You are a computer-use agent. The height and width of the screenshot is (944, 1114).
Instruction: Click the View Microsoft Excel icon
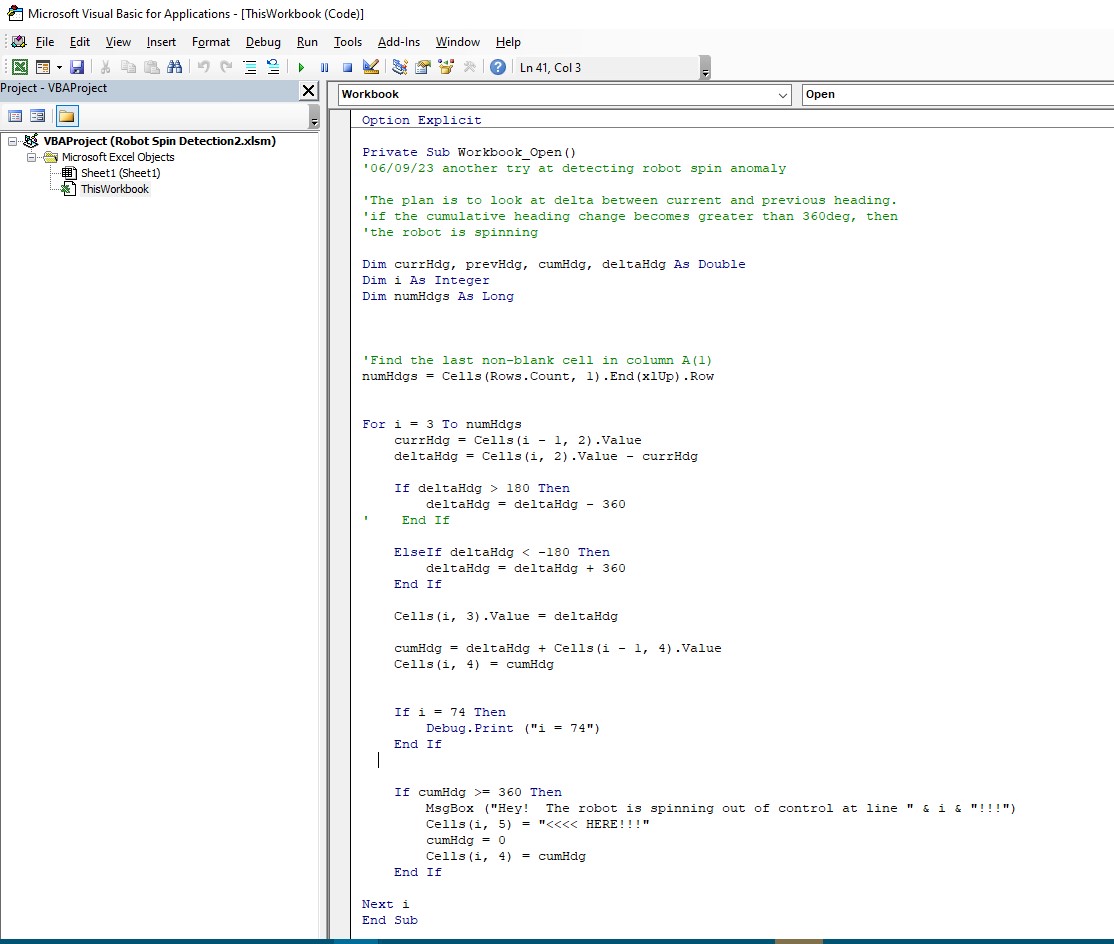tap(20, 67)
